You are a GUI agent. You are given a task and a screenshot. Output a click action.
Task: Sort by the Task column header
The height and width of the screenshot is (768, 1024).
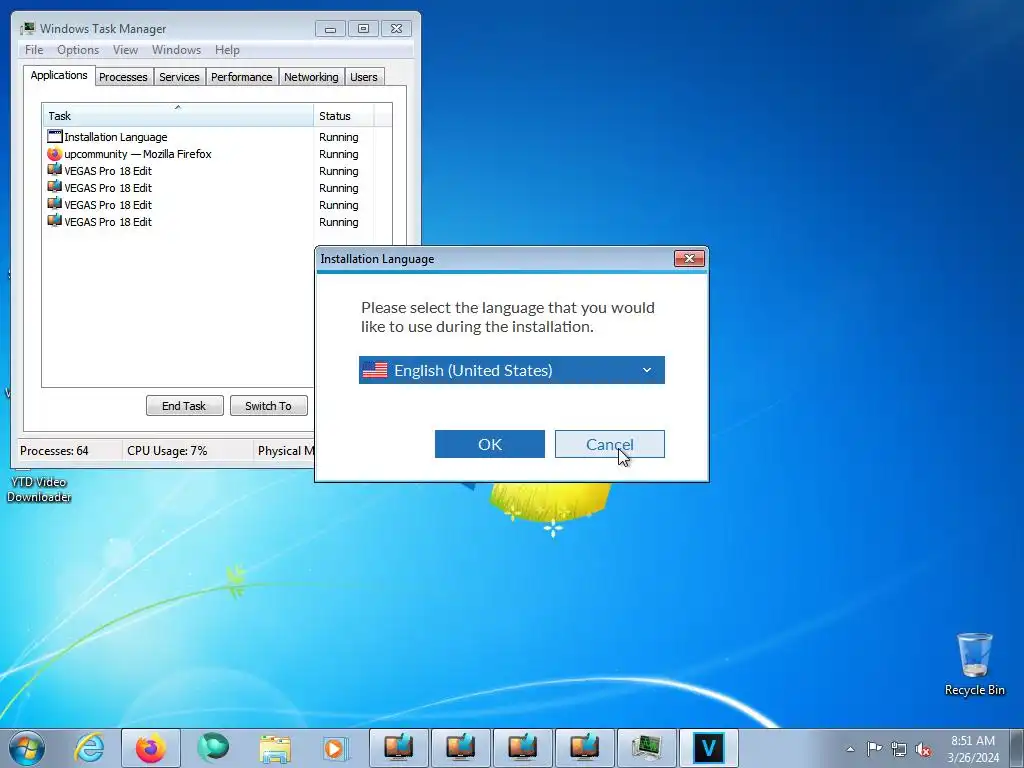(178, 116)
